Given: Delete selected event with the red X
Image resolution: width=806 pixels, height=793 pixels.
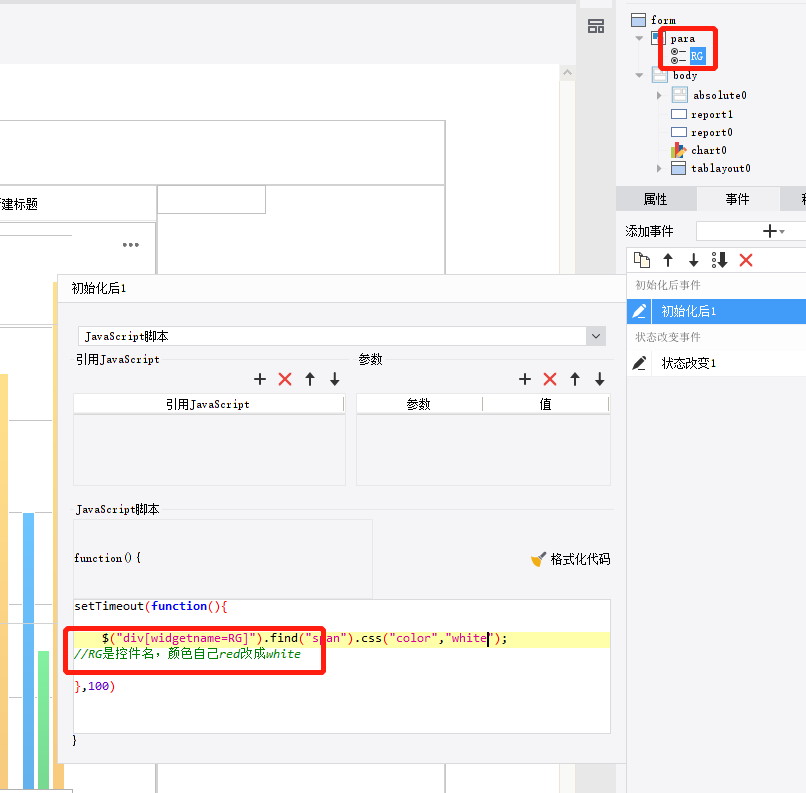Looking at the screenshot, I should [746, 260].
